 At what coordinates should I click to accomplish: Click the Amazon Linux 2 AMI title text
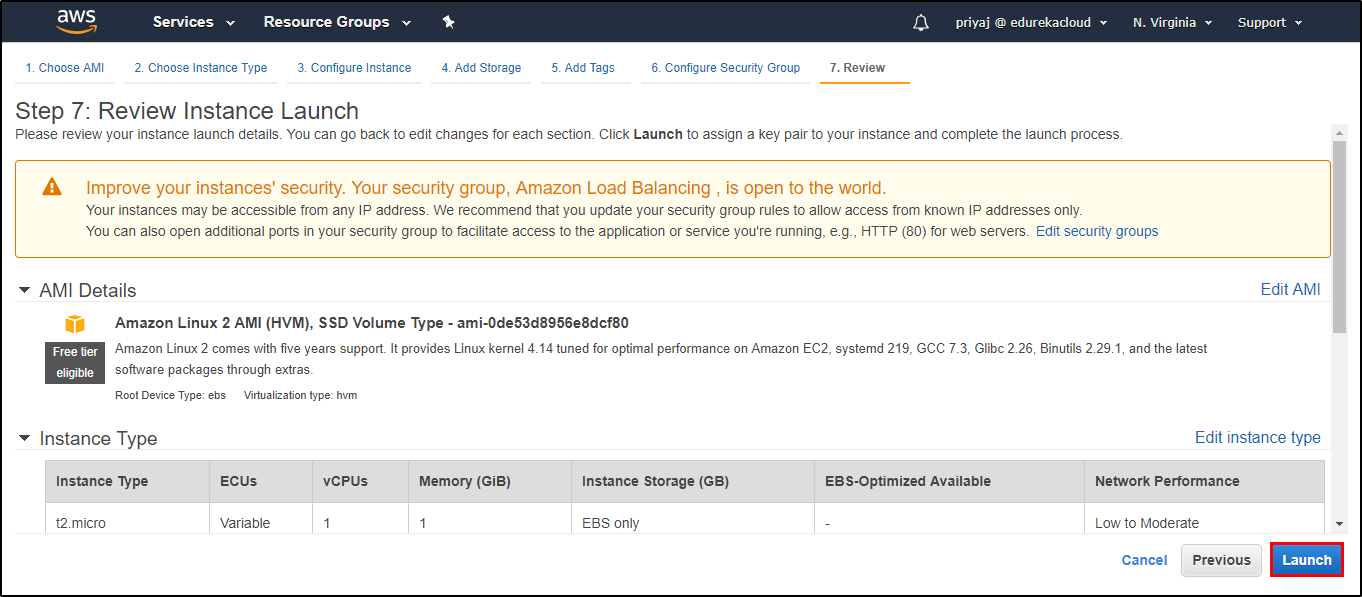coord(372,322)
